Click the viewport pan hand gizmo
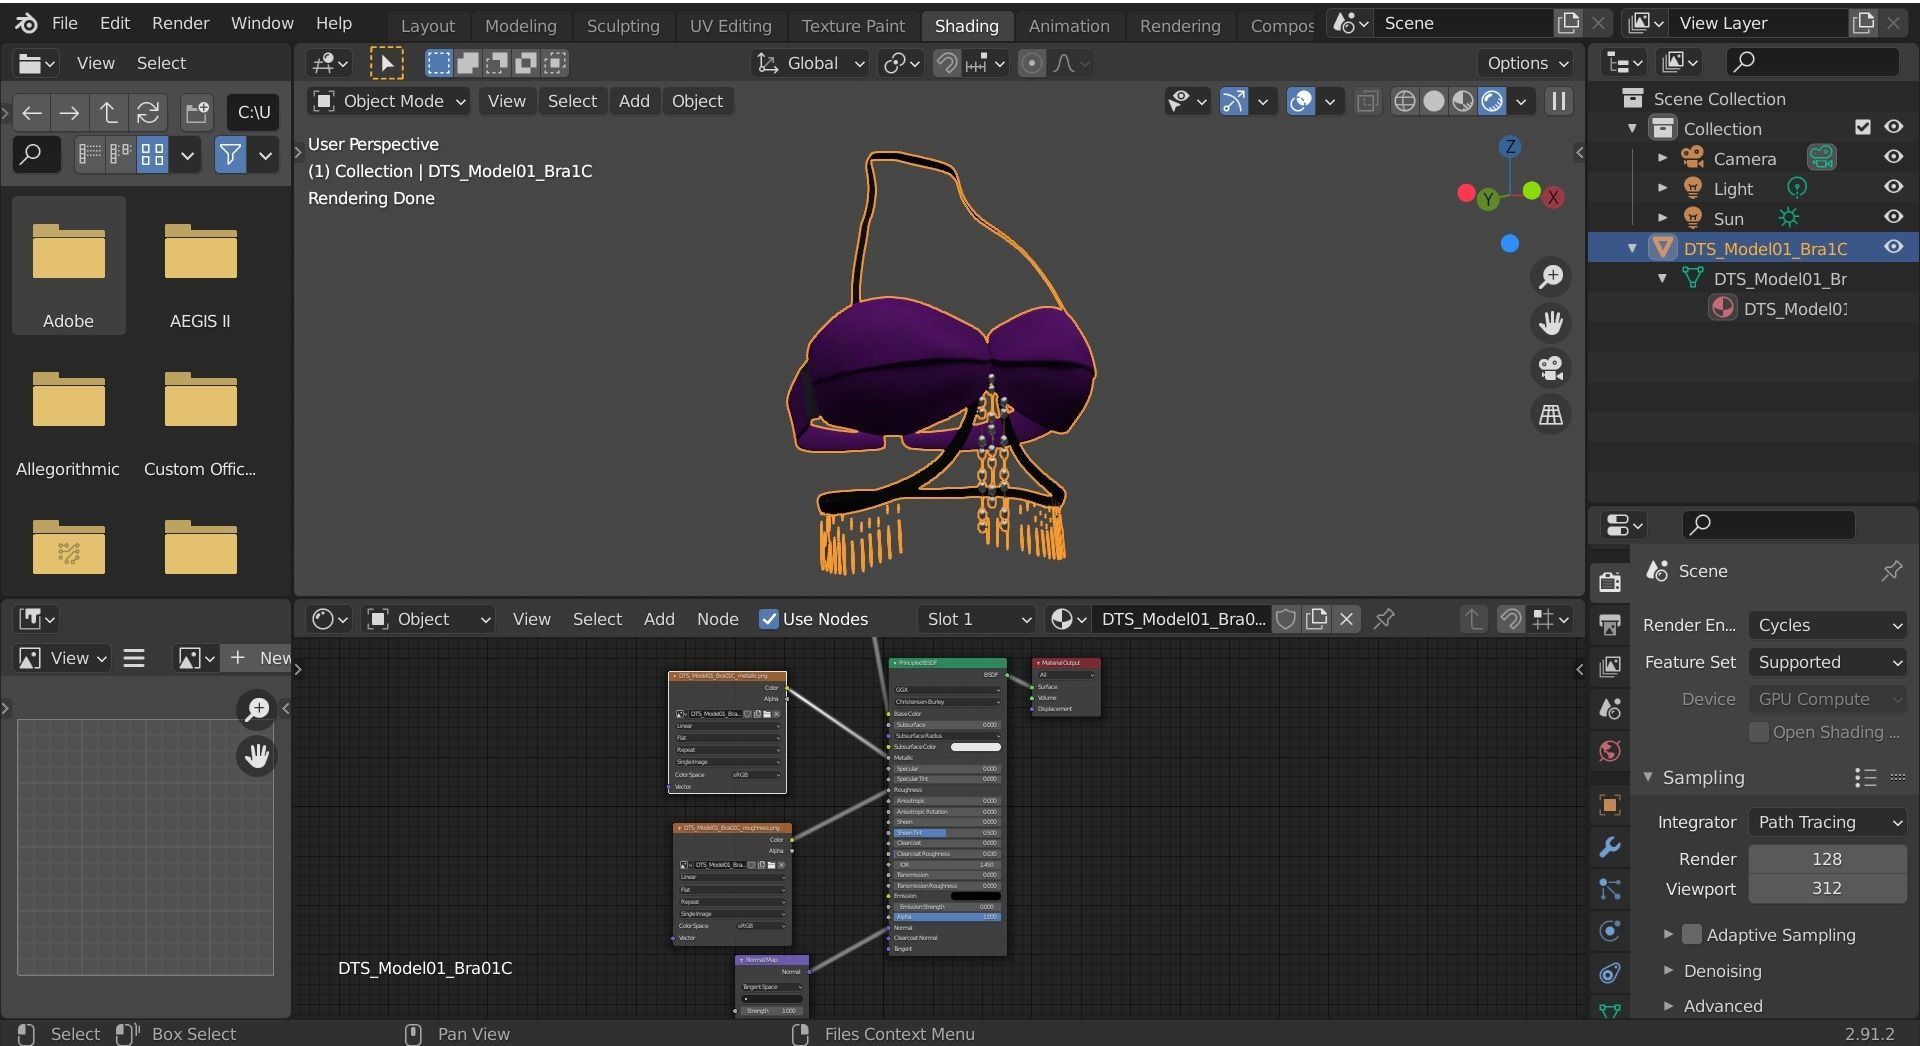Screen dimensions: 1920x1046 pos(1550,323)
